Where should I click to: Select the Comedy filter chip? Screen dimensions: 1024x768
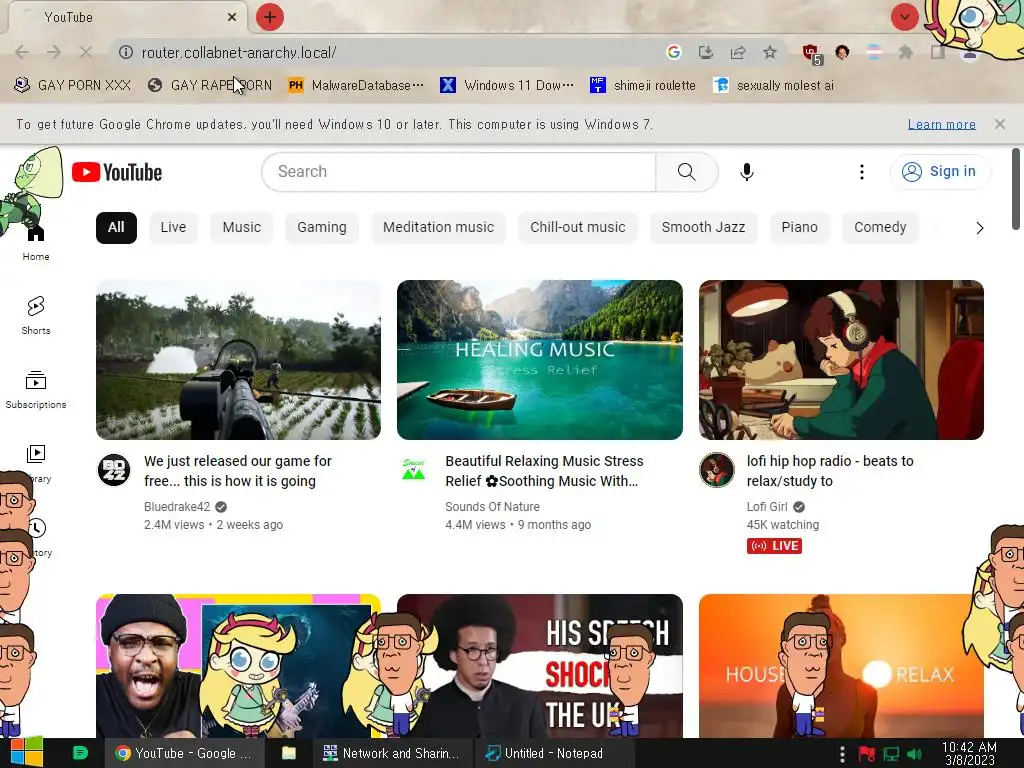click(880, 227)
